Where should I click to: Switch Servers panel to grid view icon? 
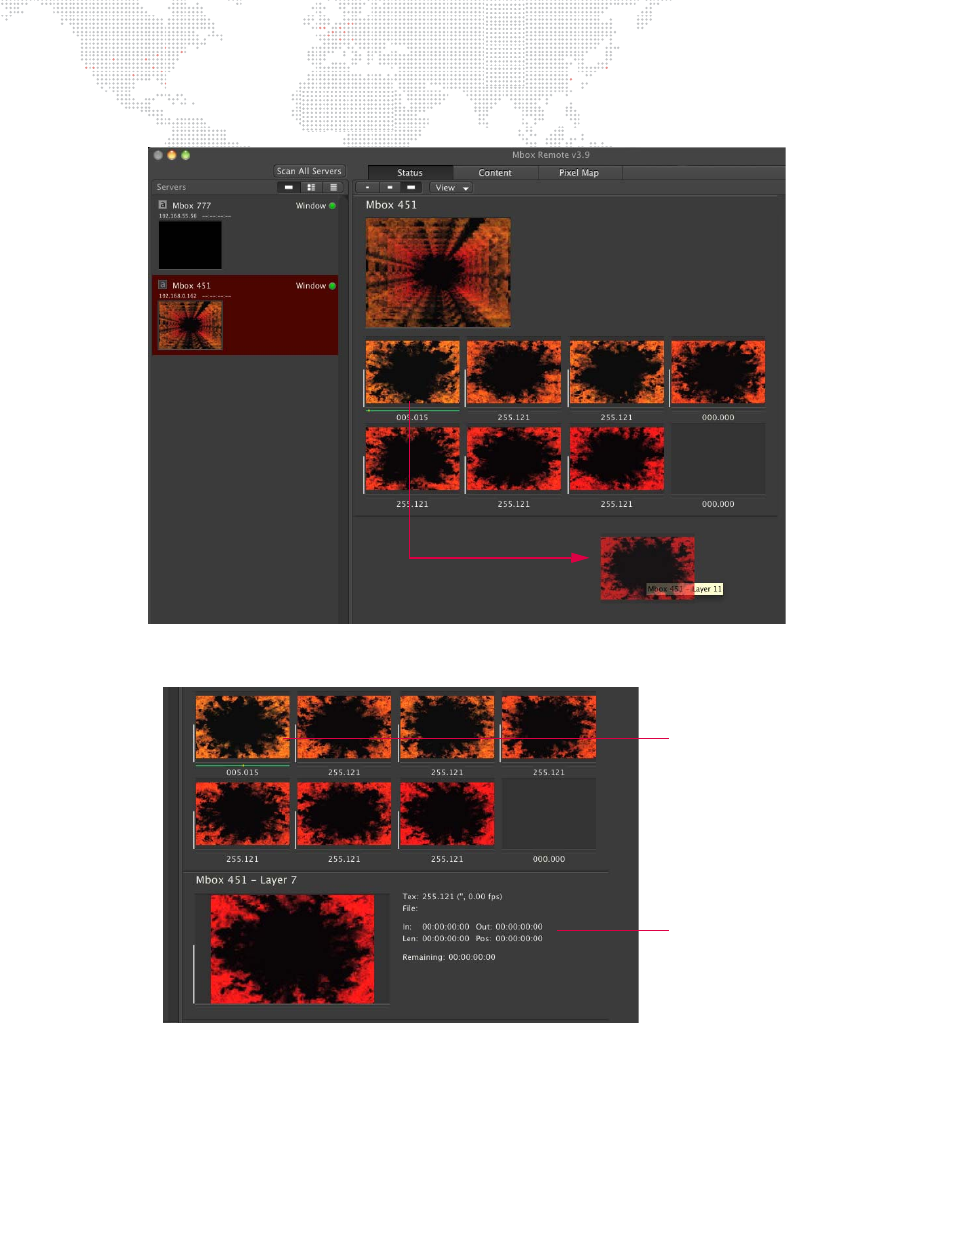coord(311,187)
